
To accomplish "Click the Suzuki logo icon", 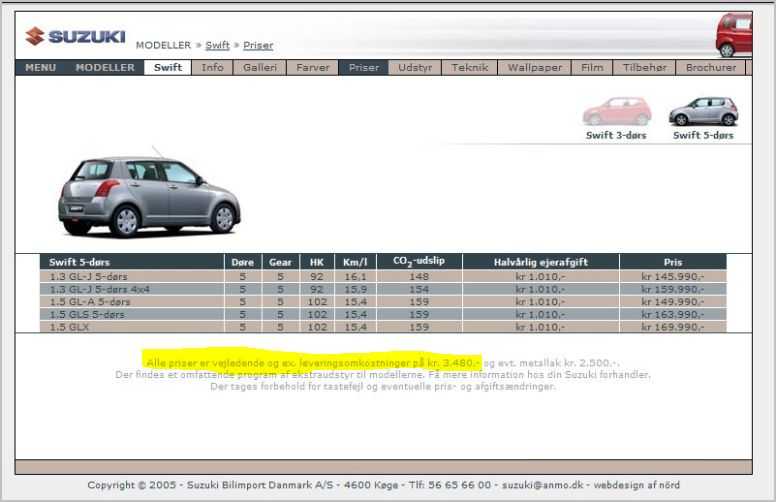I will click(35, 36).
